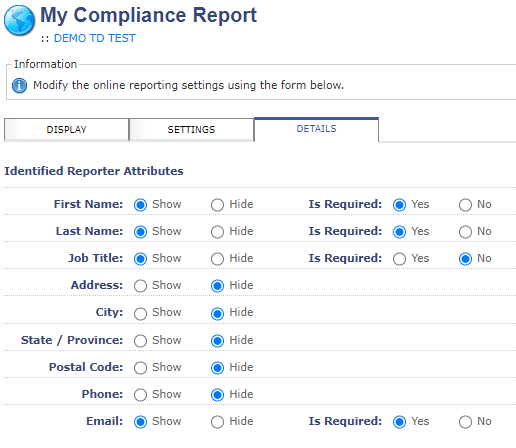516x448 pixels.
Task: Switch to the DISPLAY tab
Action: click(x=66, y=130)
